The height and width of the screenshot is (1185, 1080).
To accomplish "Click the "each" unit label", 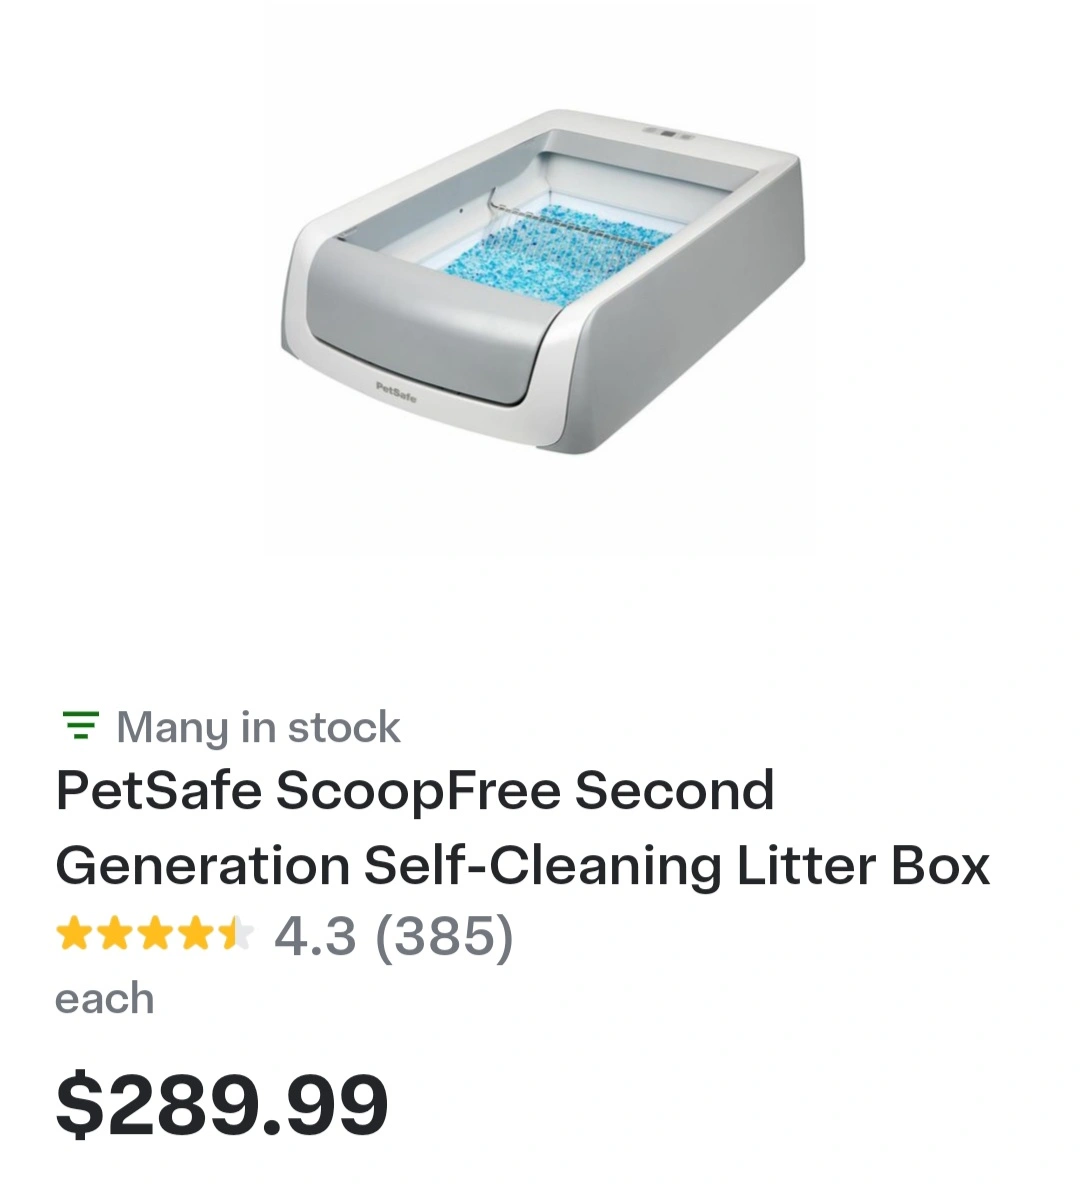I will (104, 998).
